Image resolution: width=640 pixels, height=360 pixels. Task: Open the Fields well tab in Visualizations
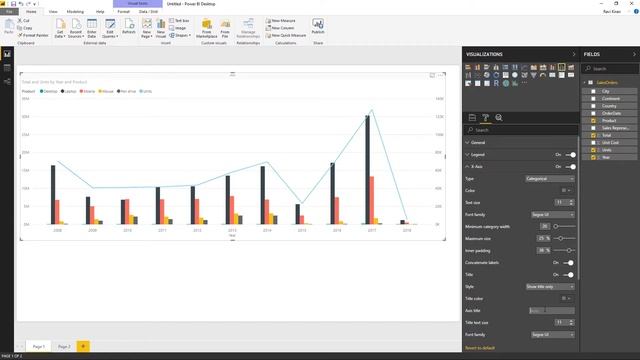472,118
